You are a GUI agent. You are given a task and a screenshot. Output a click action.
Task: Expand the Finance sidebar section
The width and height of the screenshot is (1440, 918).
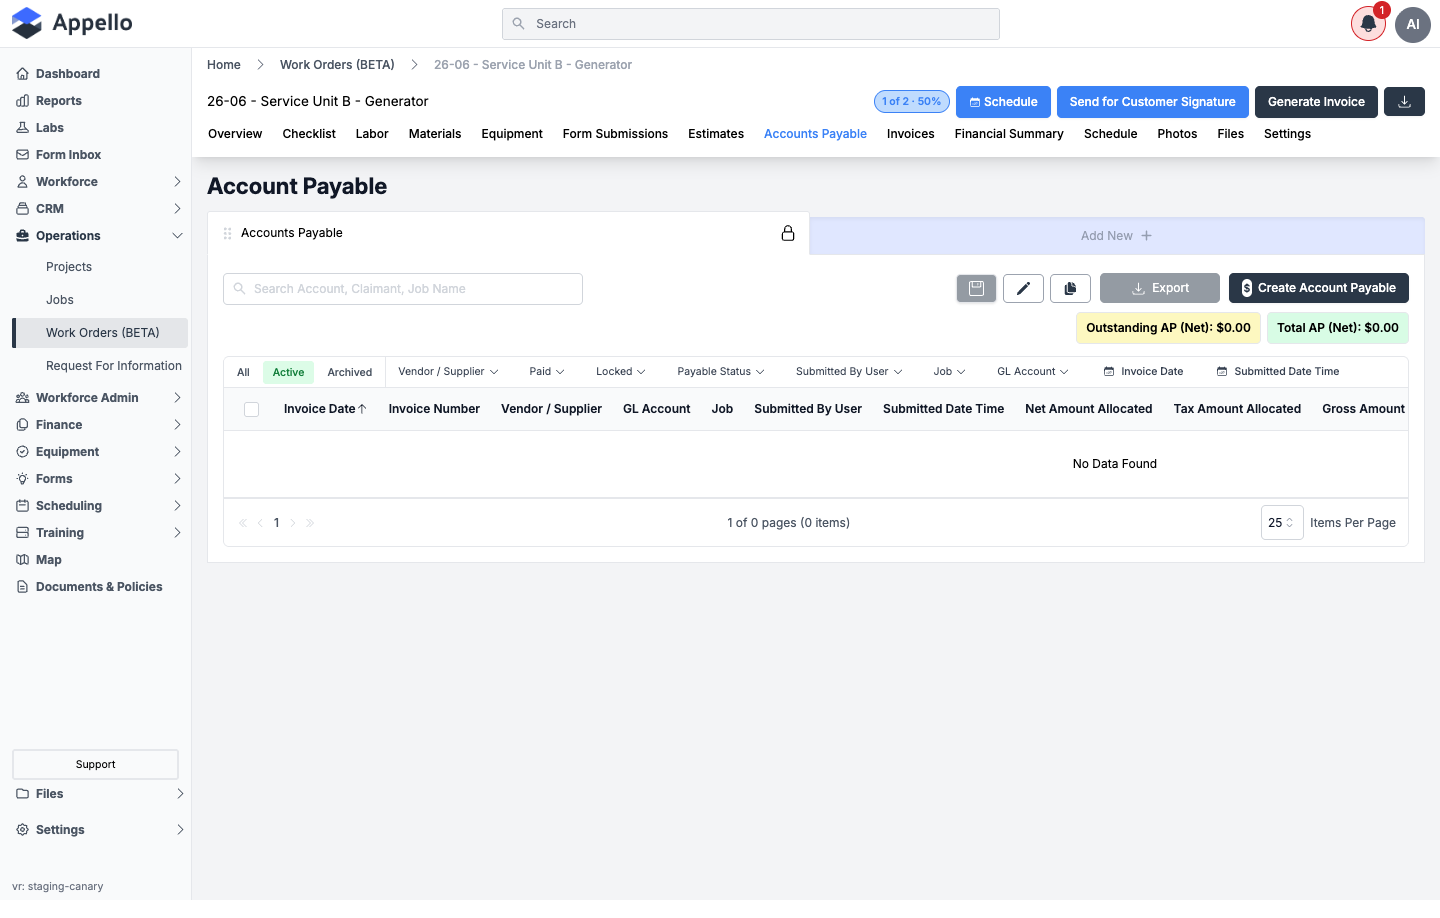(100, 425)
